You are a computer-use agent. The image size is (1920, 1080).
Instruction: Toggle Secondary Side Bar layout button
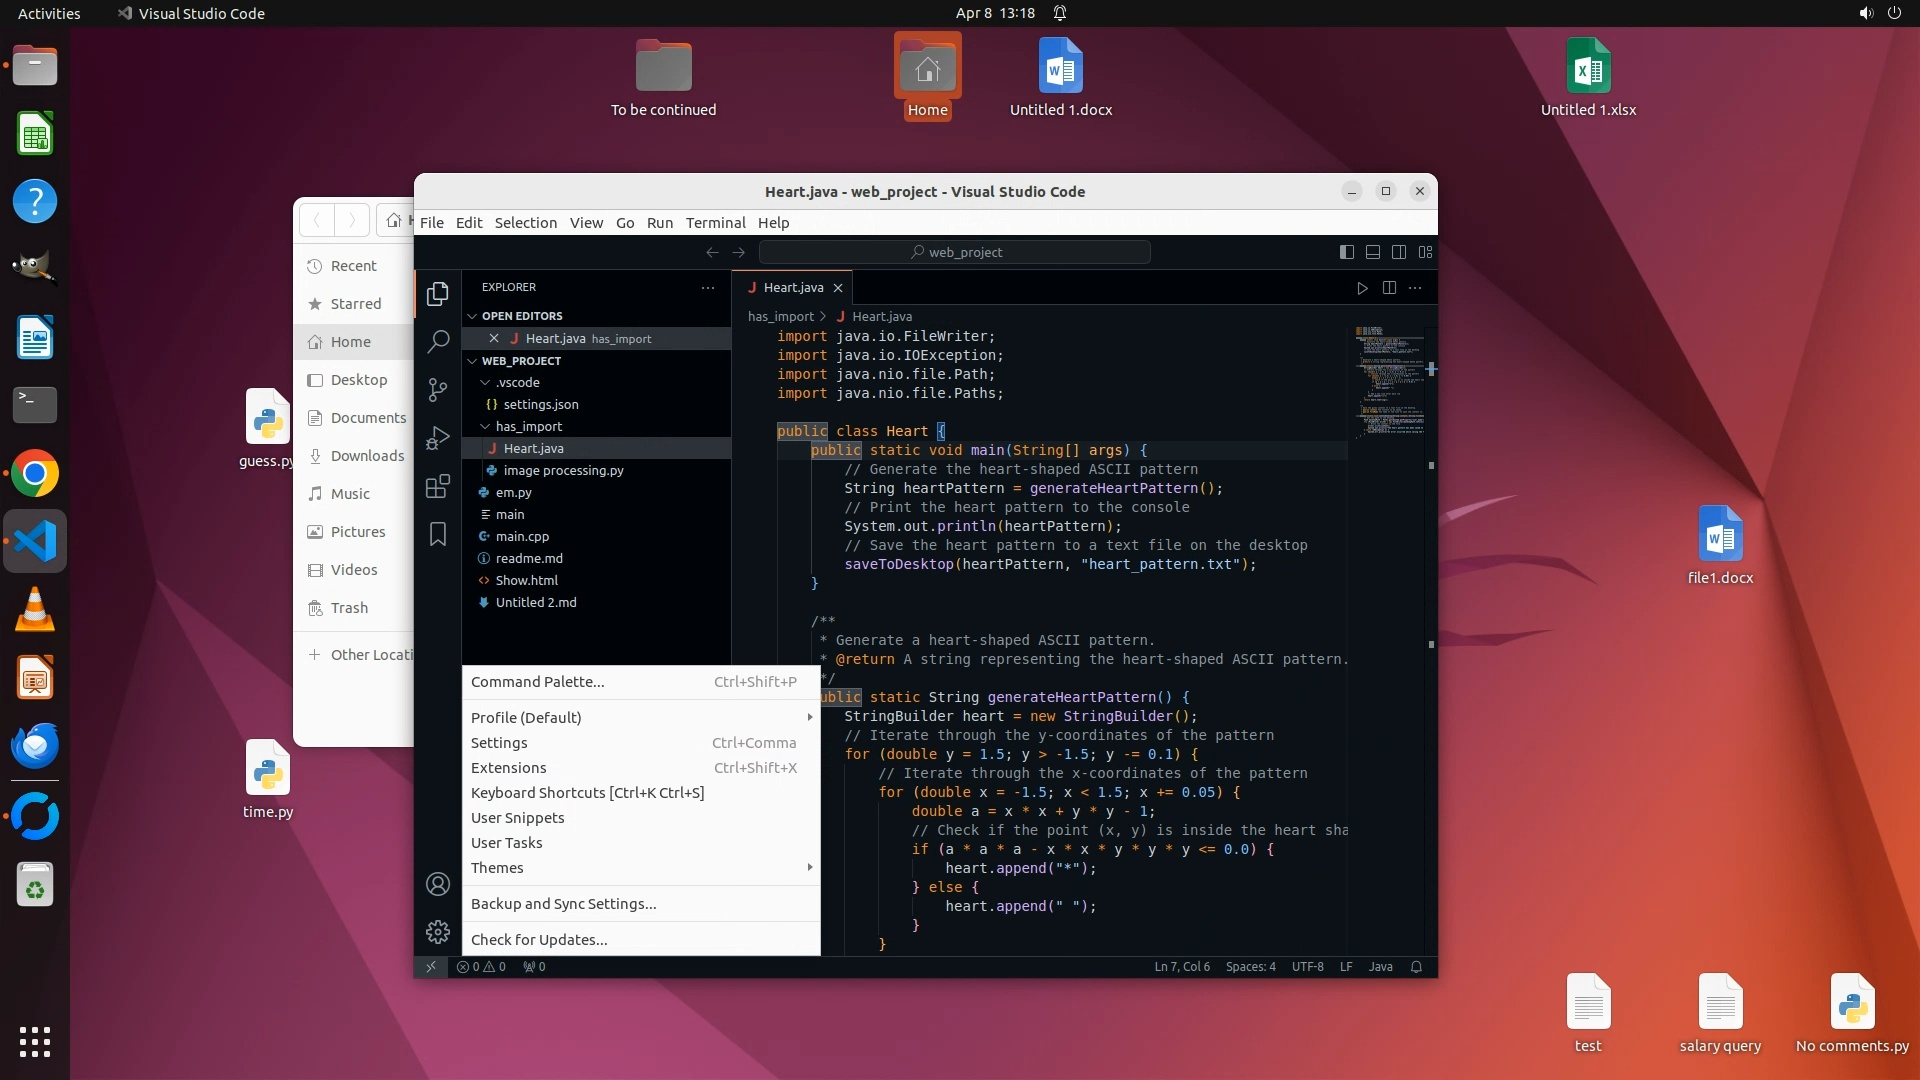pos(1399,252)
